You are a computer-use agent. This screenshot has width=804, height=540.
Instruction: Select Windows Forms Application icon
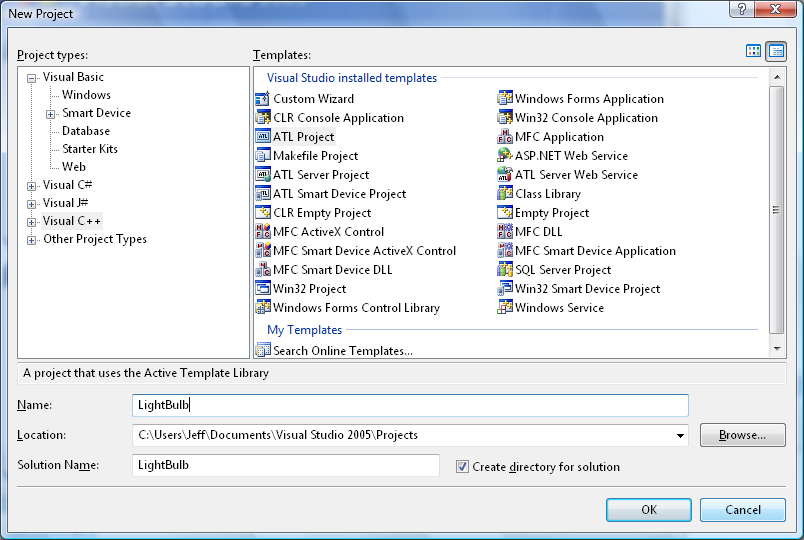coord(505,98)
